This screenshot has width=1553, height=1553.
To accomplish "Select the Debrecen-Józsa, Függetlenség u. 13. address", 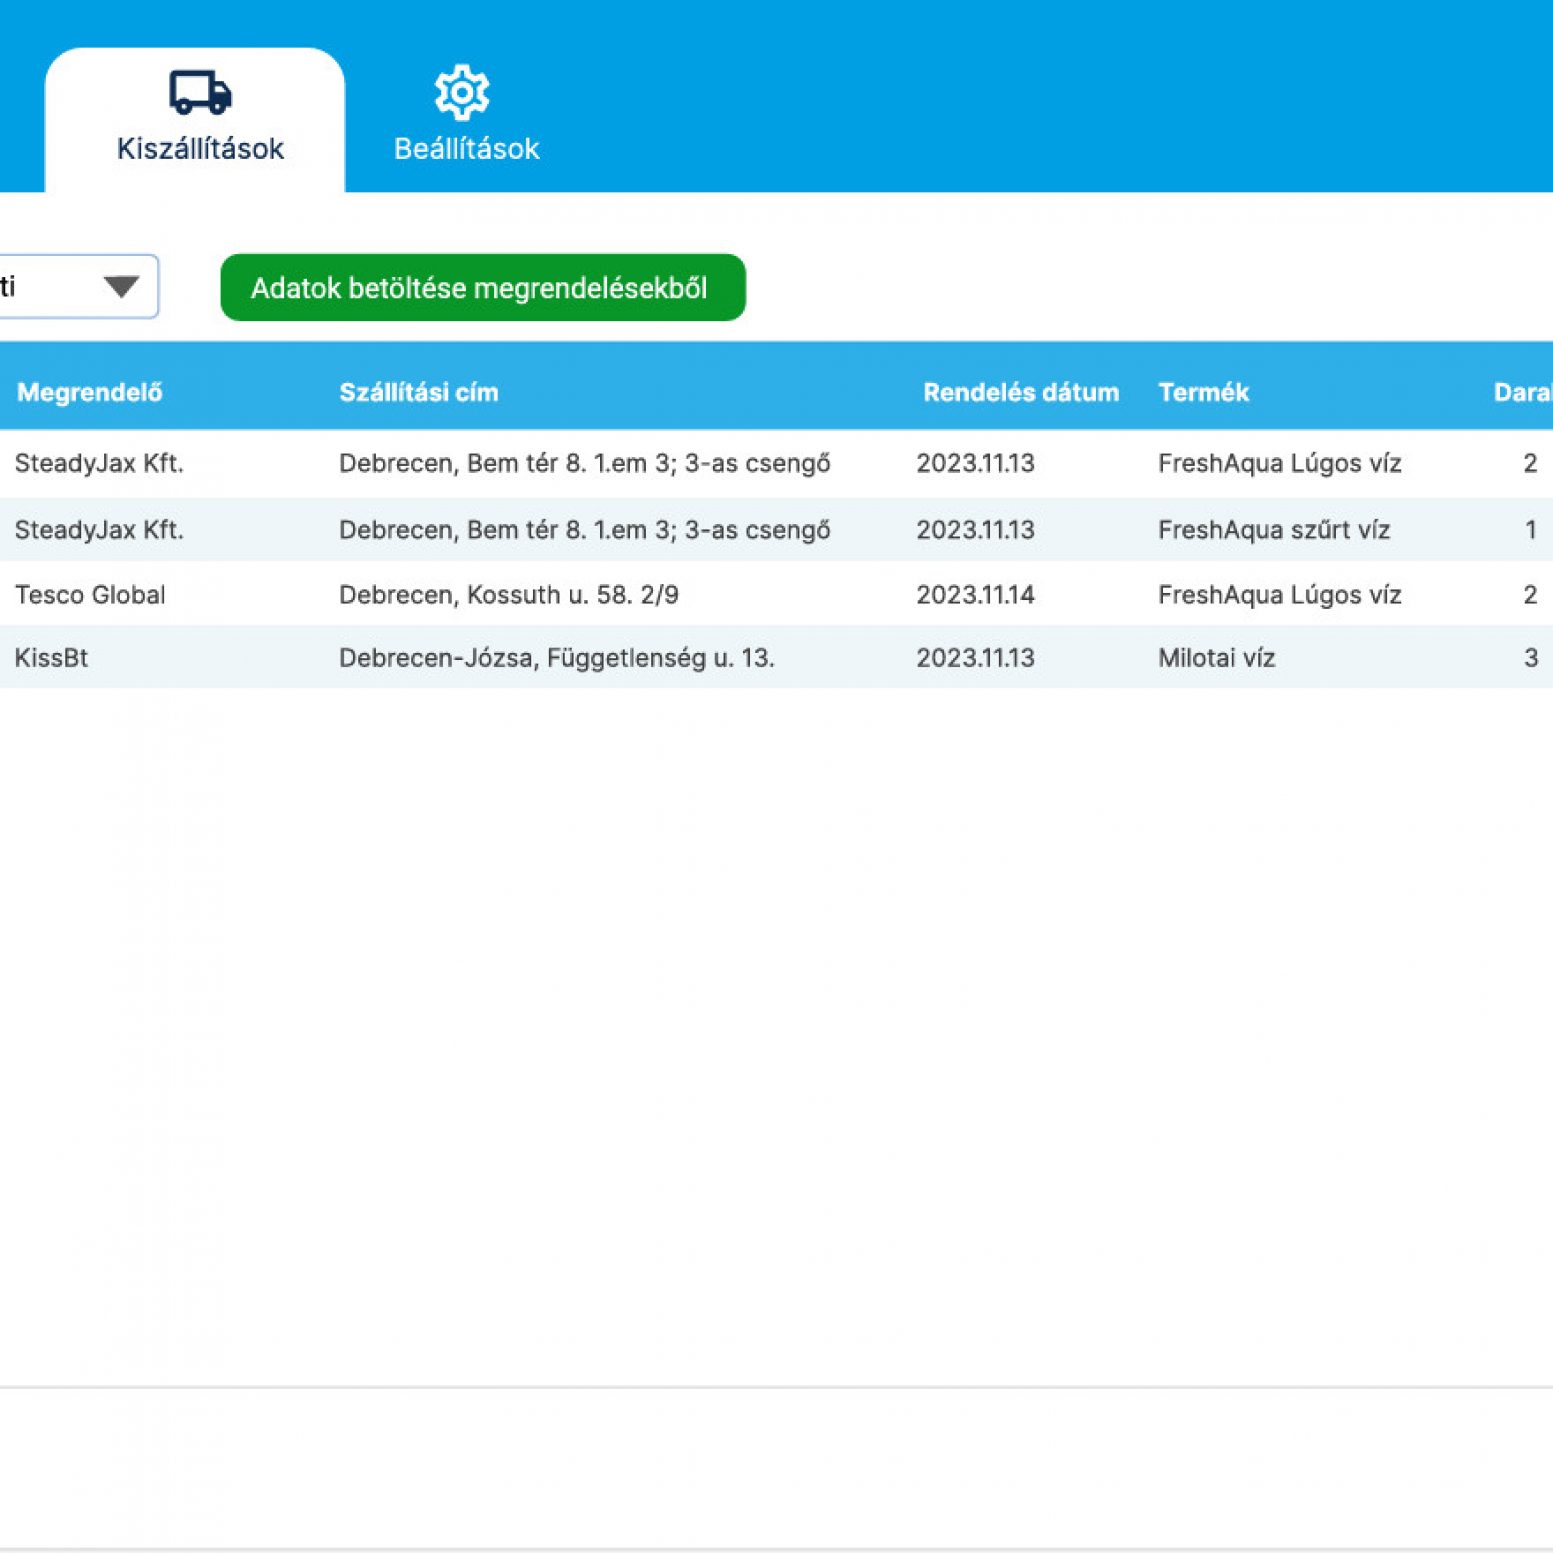I will 556,658.
